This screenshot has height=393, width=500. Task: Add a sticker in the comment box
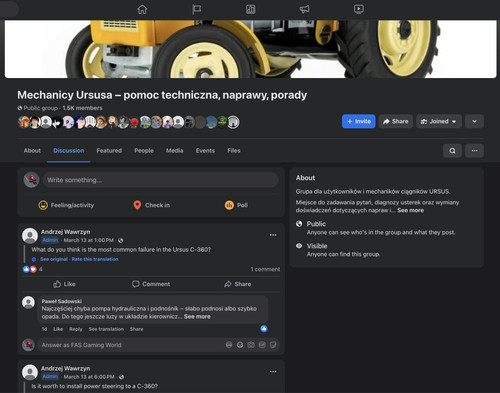[x=273, y=345]
